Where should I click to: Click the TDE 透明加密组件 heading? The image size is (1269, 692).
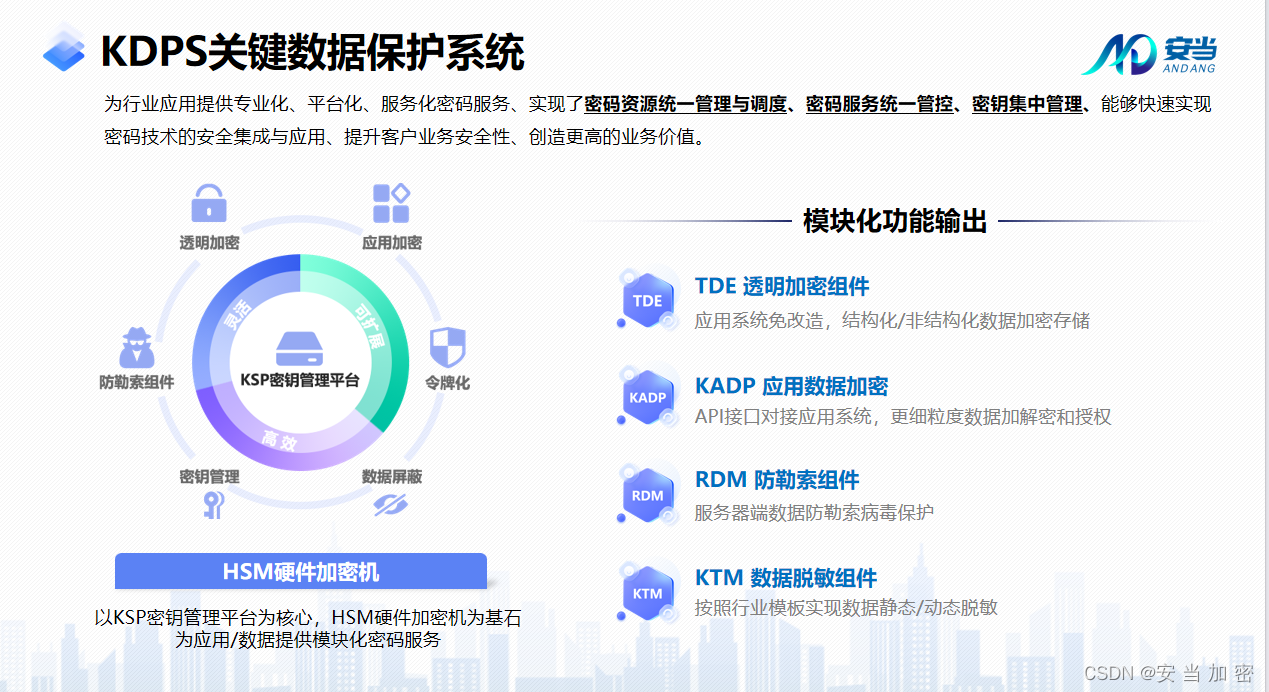click(782, 286)
